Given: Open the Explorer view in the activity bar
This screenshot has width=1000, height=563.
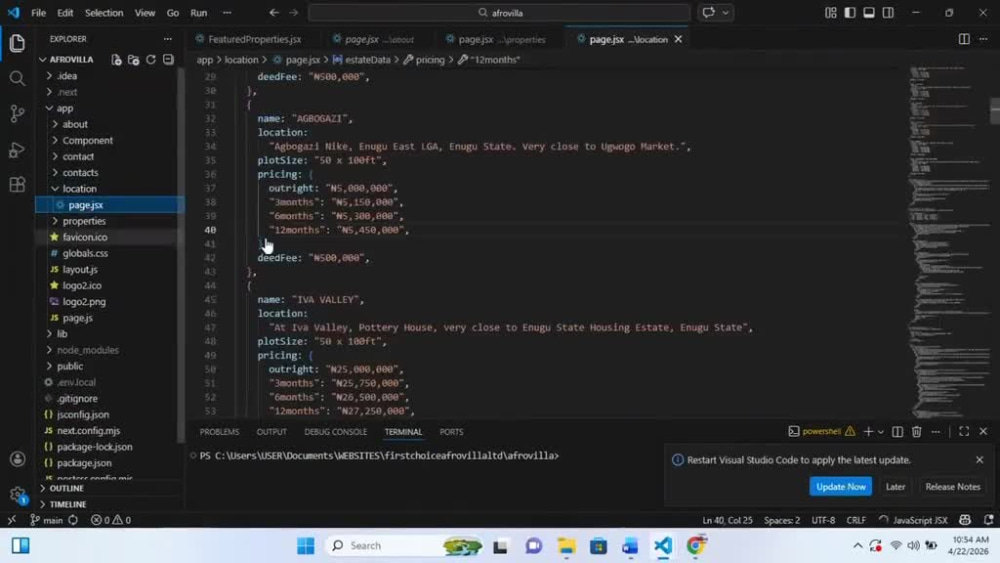Looking at the screenshot, I should 17,43.
